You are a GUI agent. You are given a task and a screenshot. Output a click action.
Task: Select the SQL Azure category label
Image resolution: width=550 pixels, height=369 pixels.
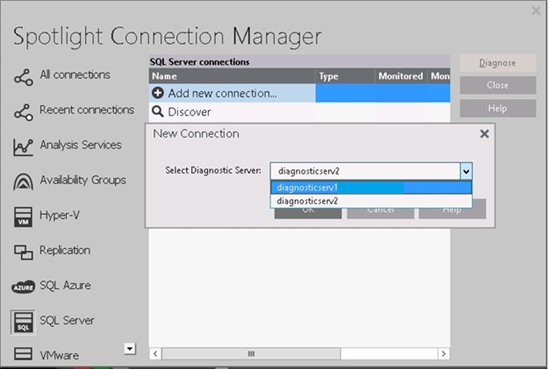[x=65, y=285]
